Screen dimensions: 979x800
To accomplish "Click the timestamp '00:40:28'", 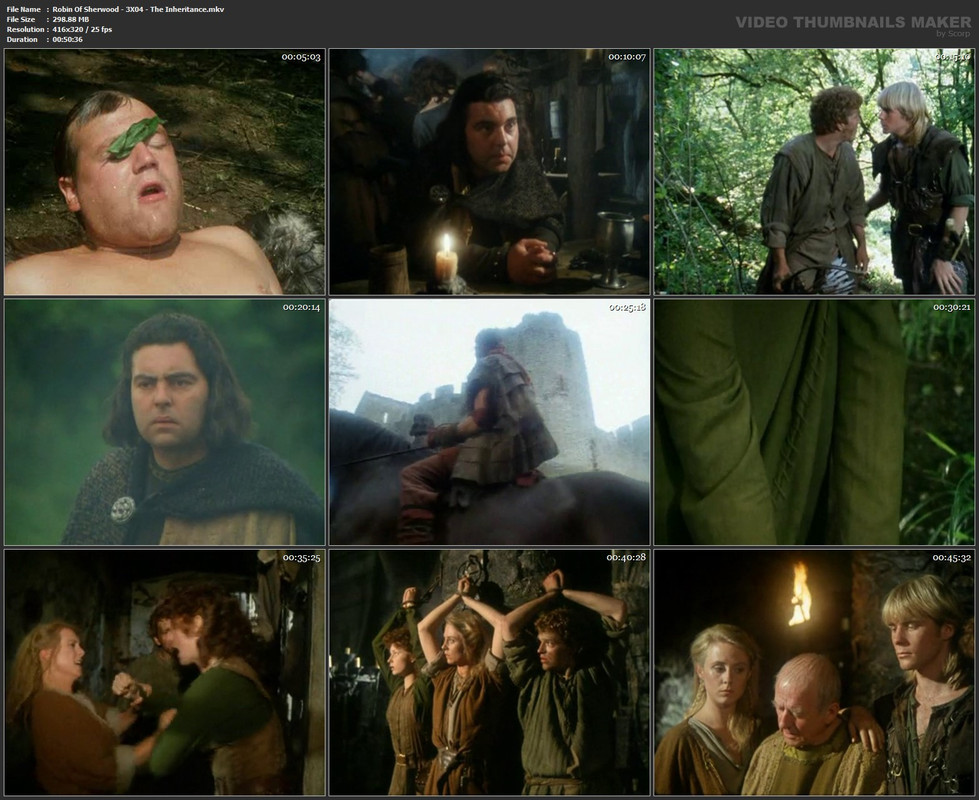I will [626, 557].
